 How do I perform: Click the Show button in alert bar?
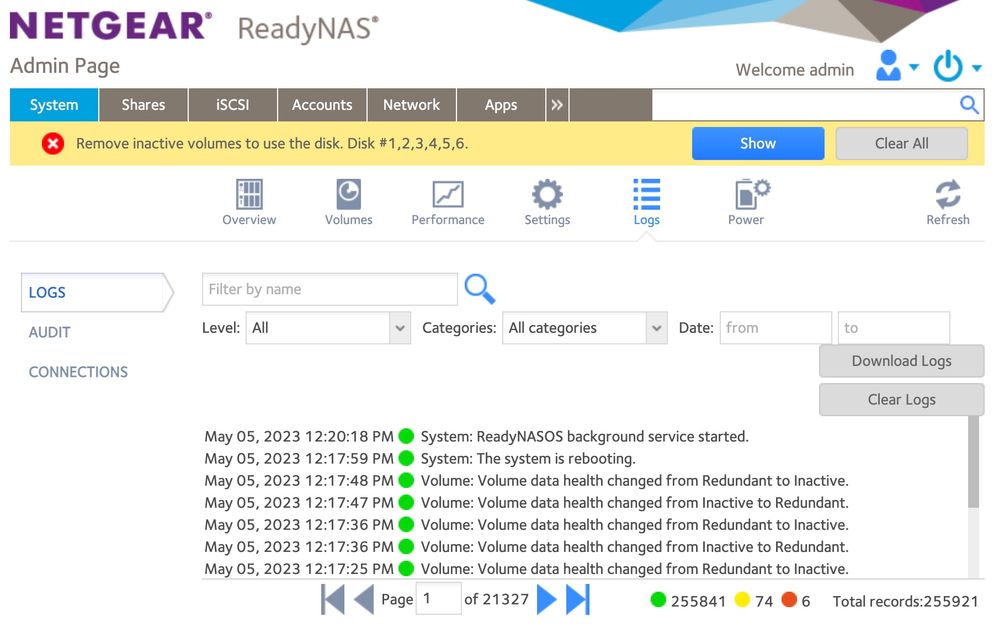point(757,143)
